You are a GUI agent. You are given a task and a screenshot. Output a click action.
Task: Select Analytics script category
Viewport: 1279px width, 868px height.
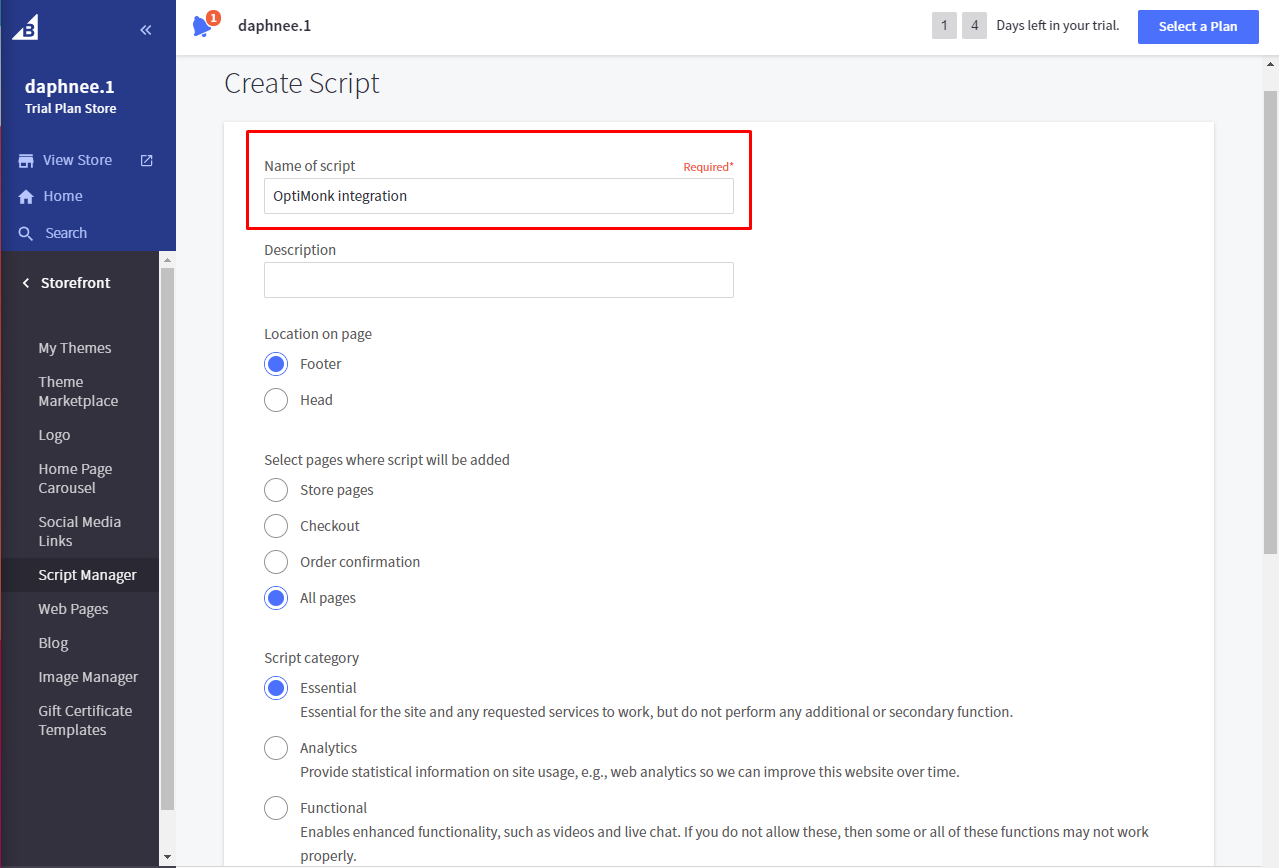[x=276, y=748]
